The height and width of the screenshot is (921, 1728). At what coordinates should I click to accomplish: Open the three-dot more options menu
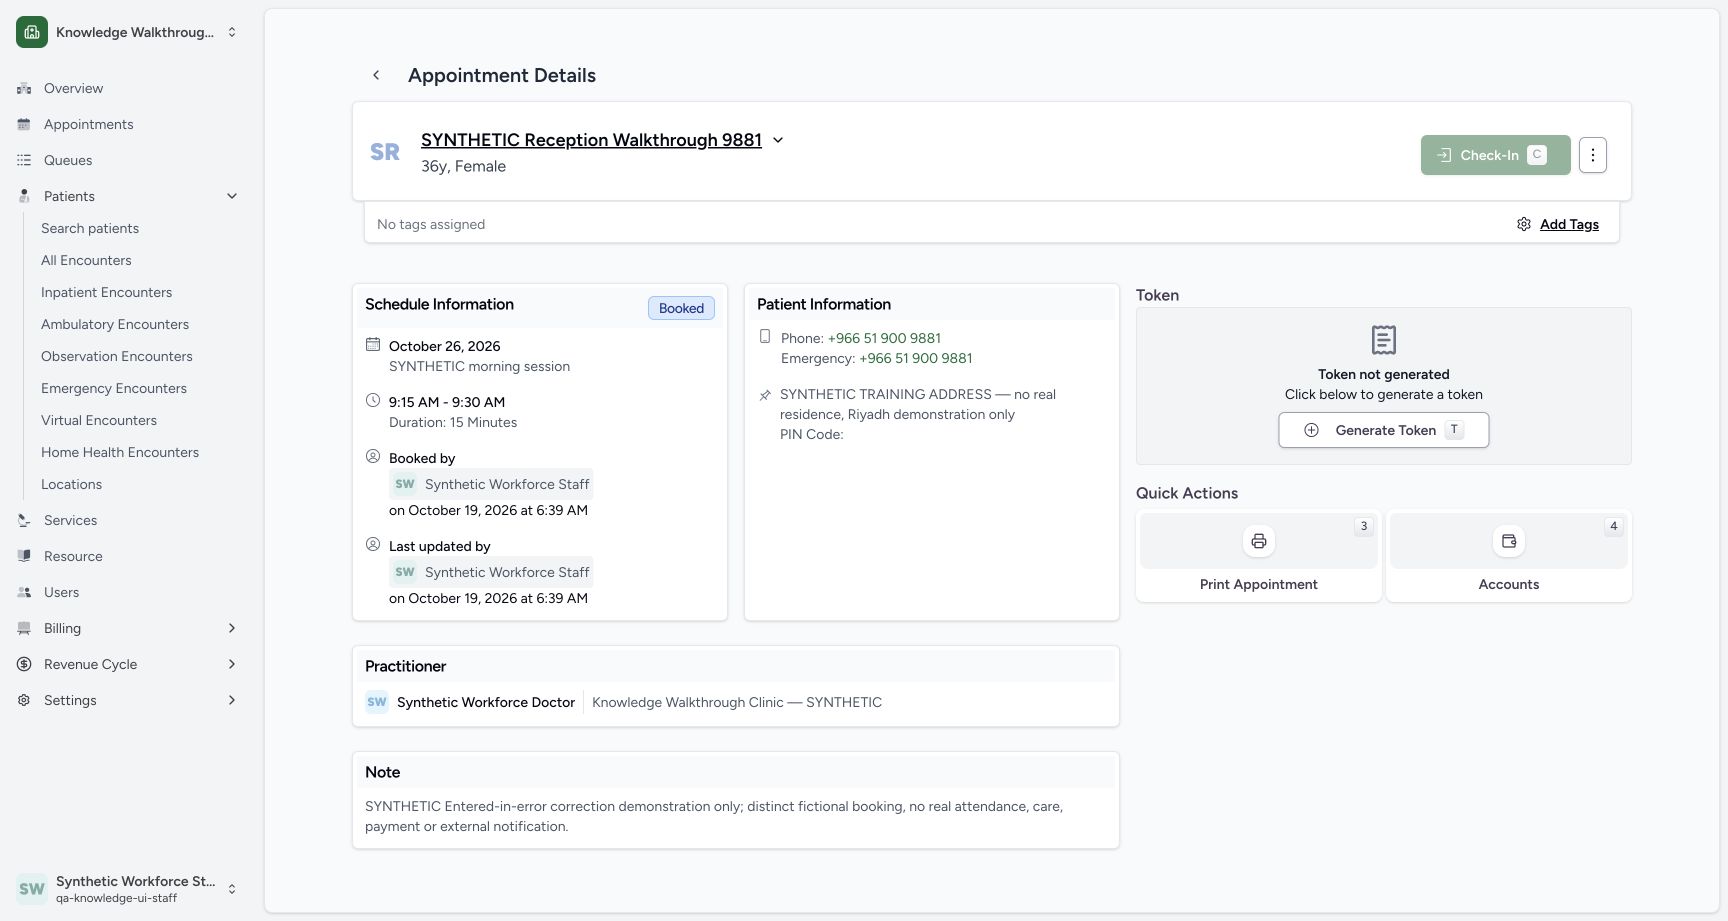click(1593, 155)
